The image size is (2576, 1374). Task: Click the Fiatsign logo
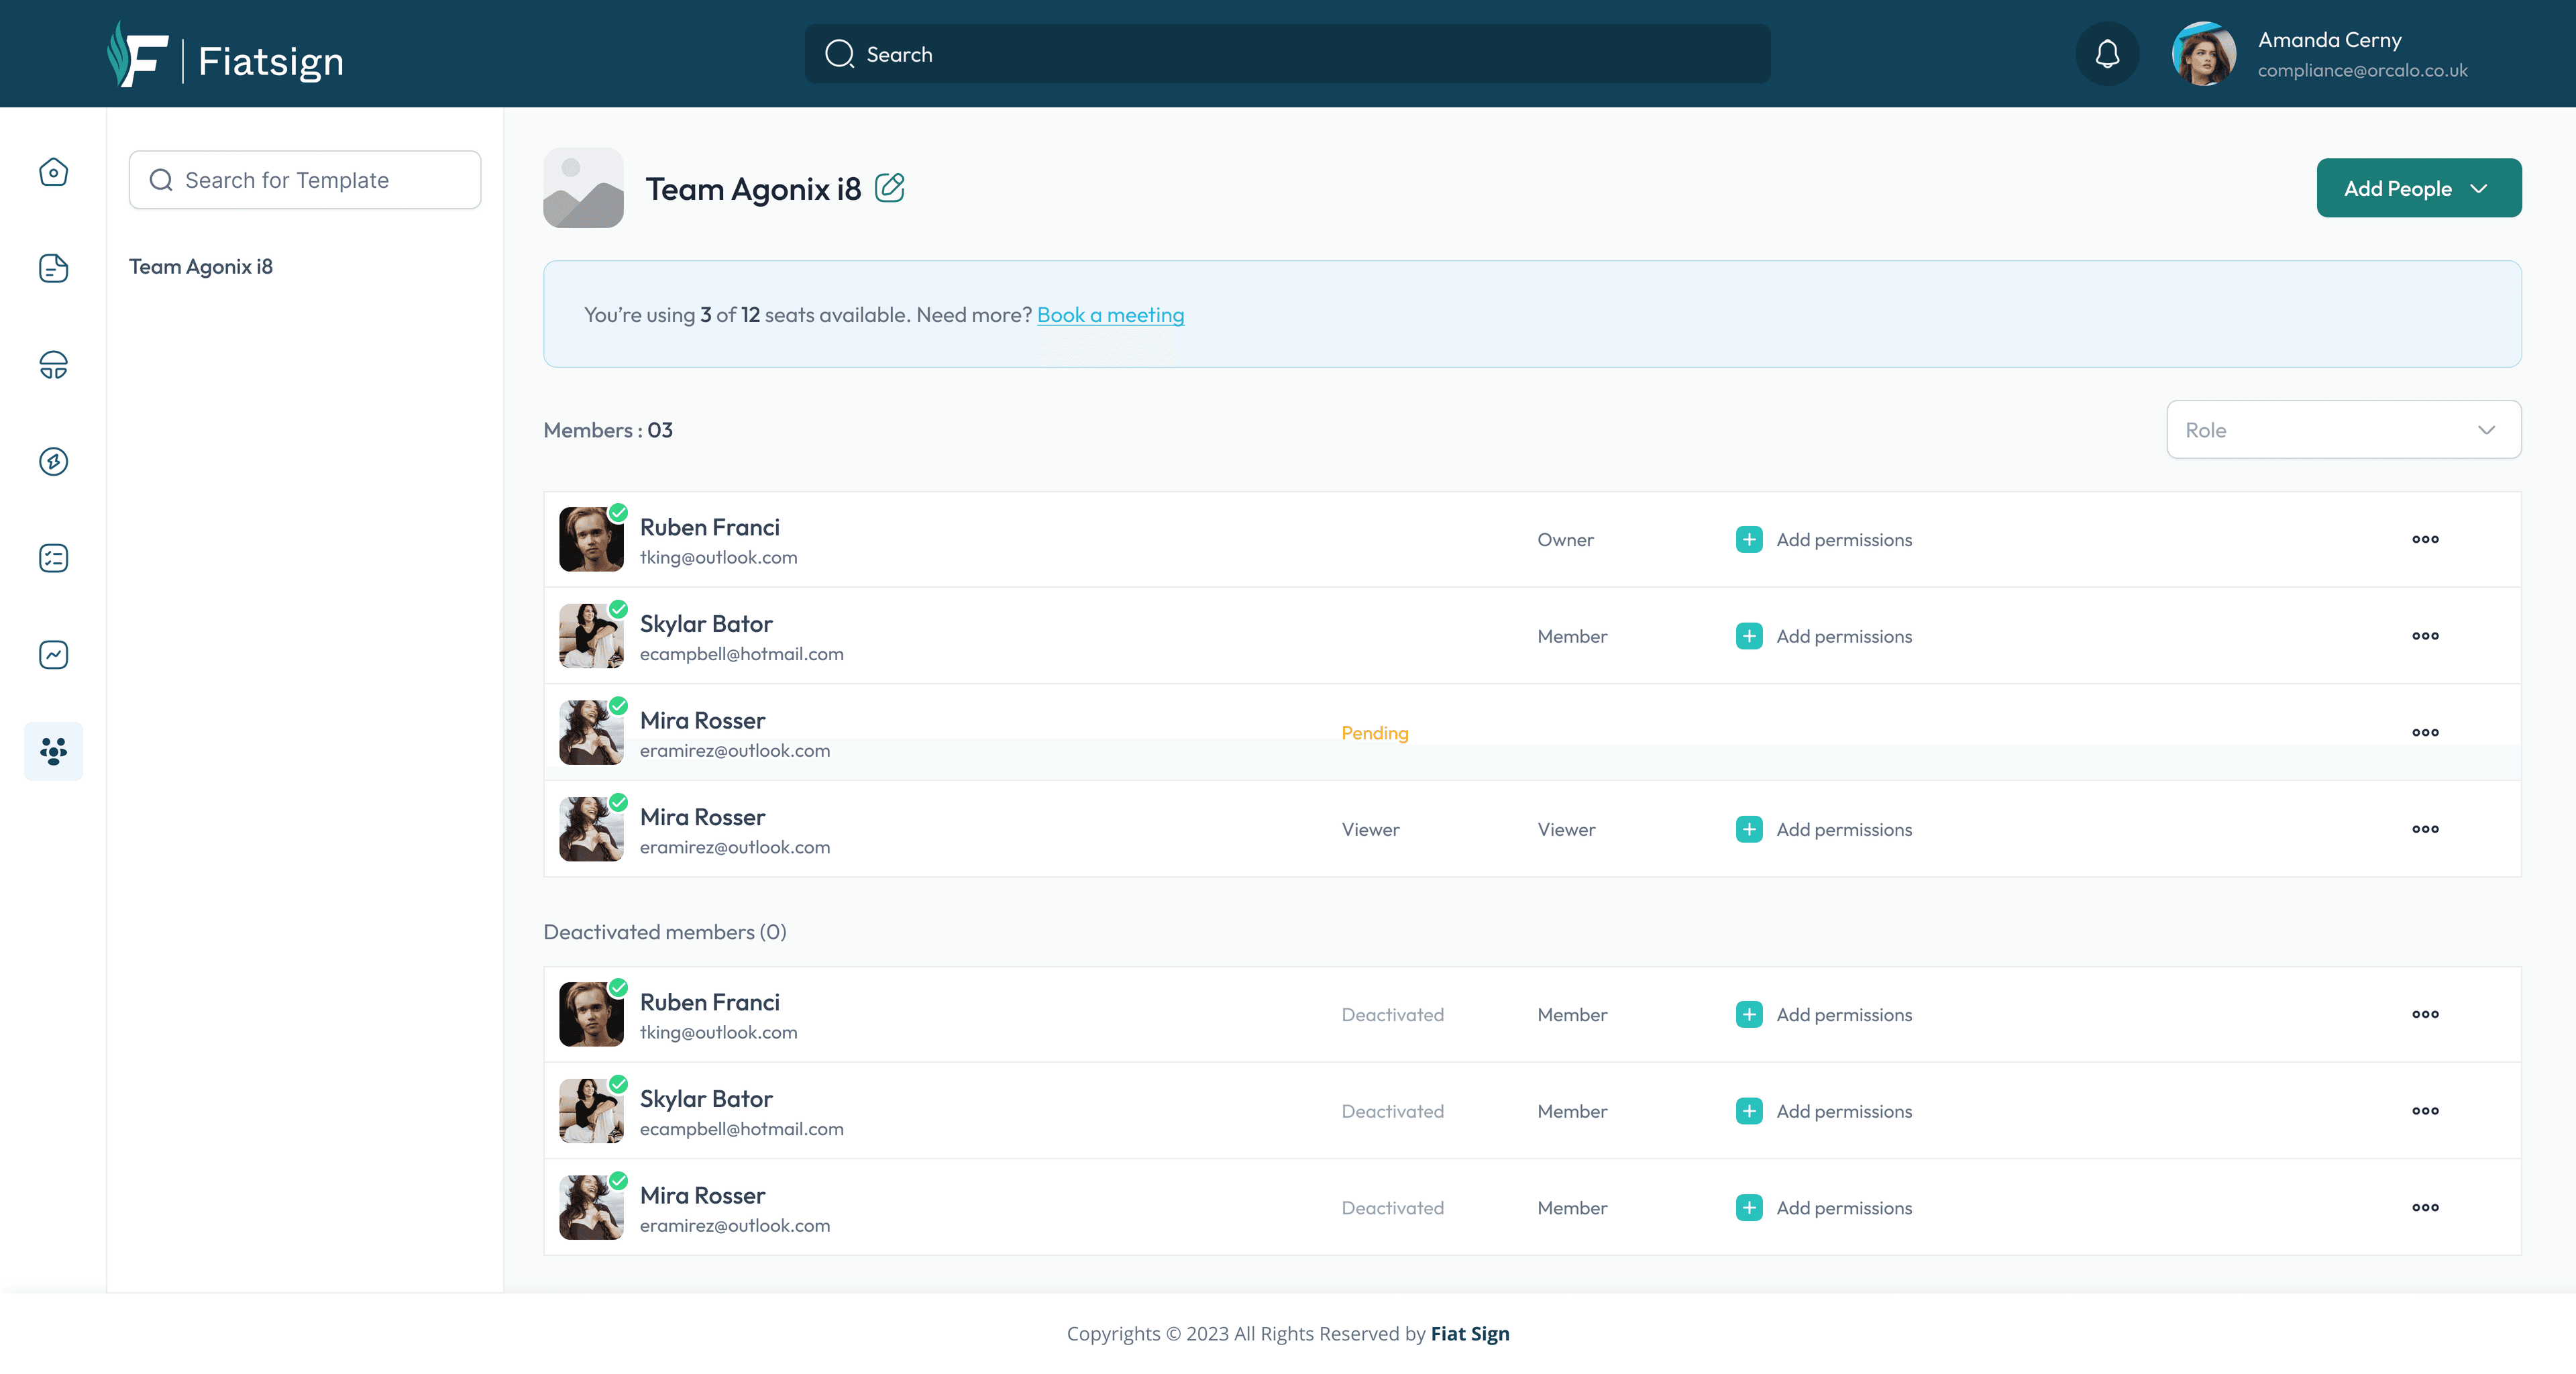tap(225, 55)
